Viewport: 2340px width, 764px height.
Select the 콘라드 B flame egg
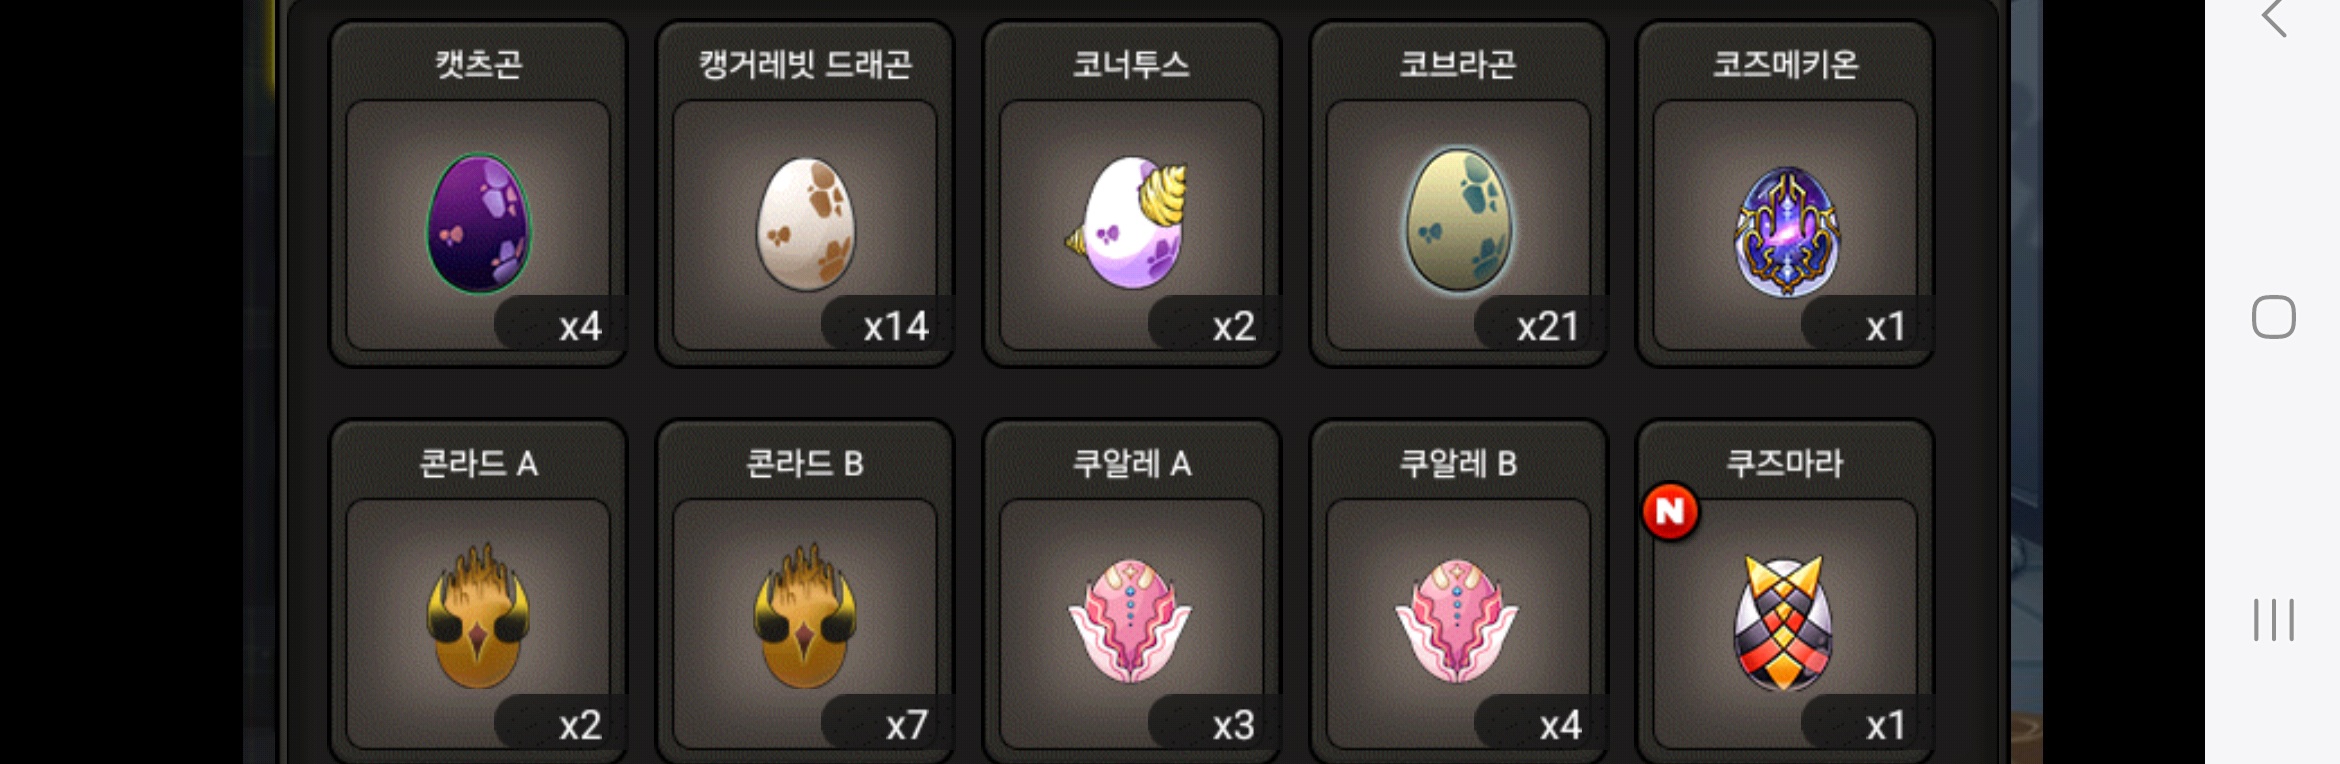805,616
